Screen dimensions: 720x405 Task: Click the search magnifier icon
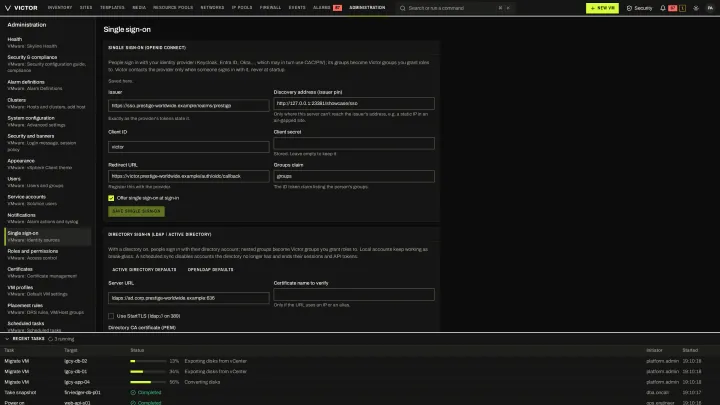tap(403, 8)
